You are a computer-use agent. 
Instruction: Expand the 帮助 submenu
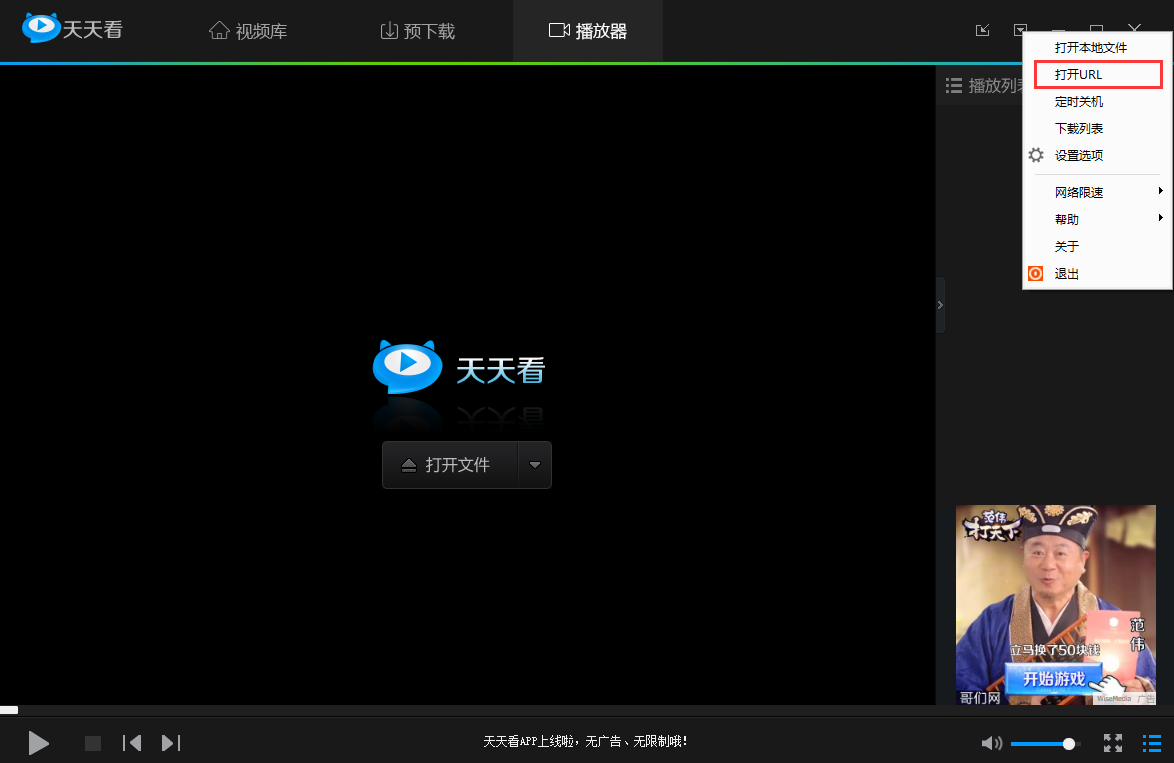[1067, 217]
